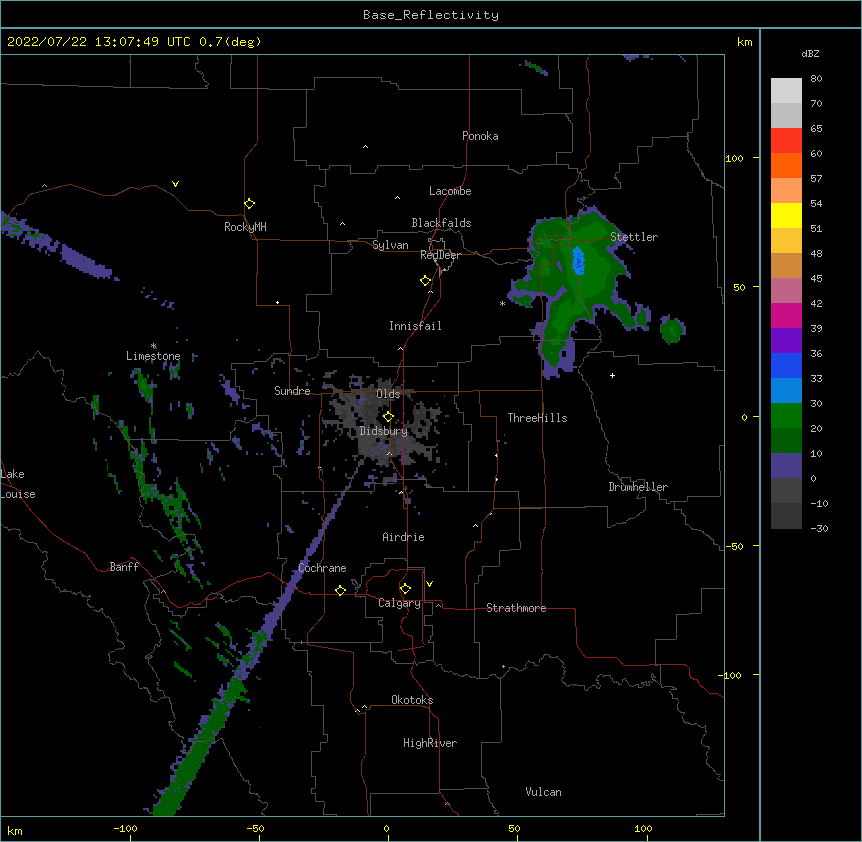Screen dimensions: 862x842
Task: Click the Innisfail label
Action: pos(415,326)
